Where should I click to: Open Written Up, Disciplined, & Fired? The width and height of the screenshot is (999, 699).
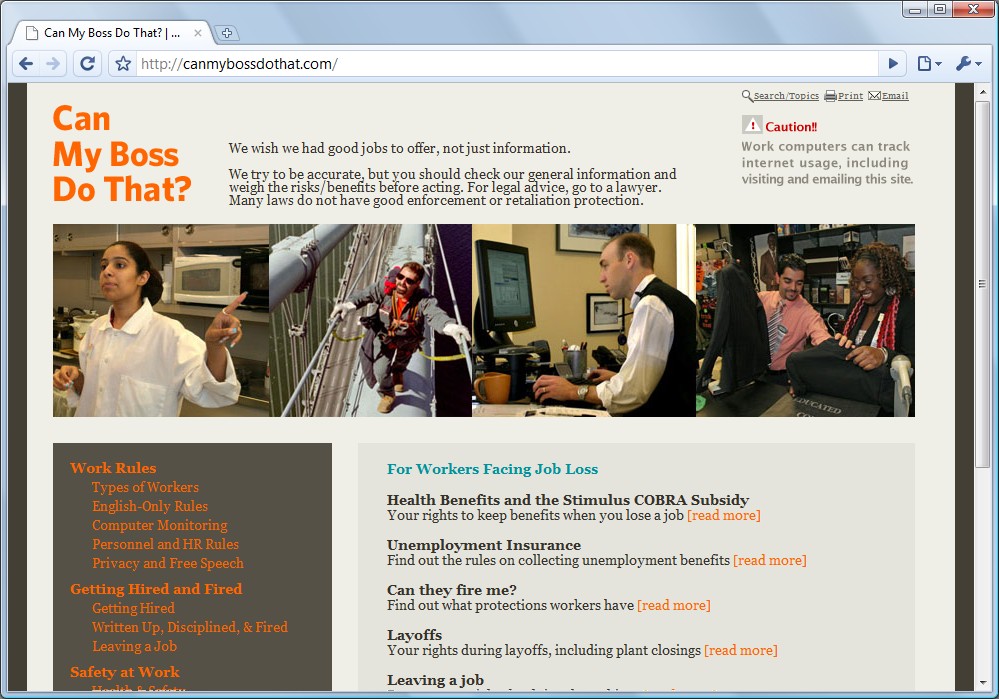(190, 628)
